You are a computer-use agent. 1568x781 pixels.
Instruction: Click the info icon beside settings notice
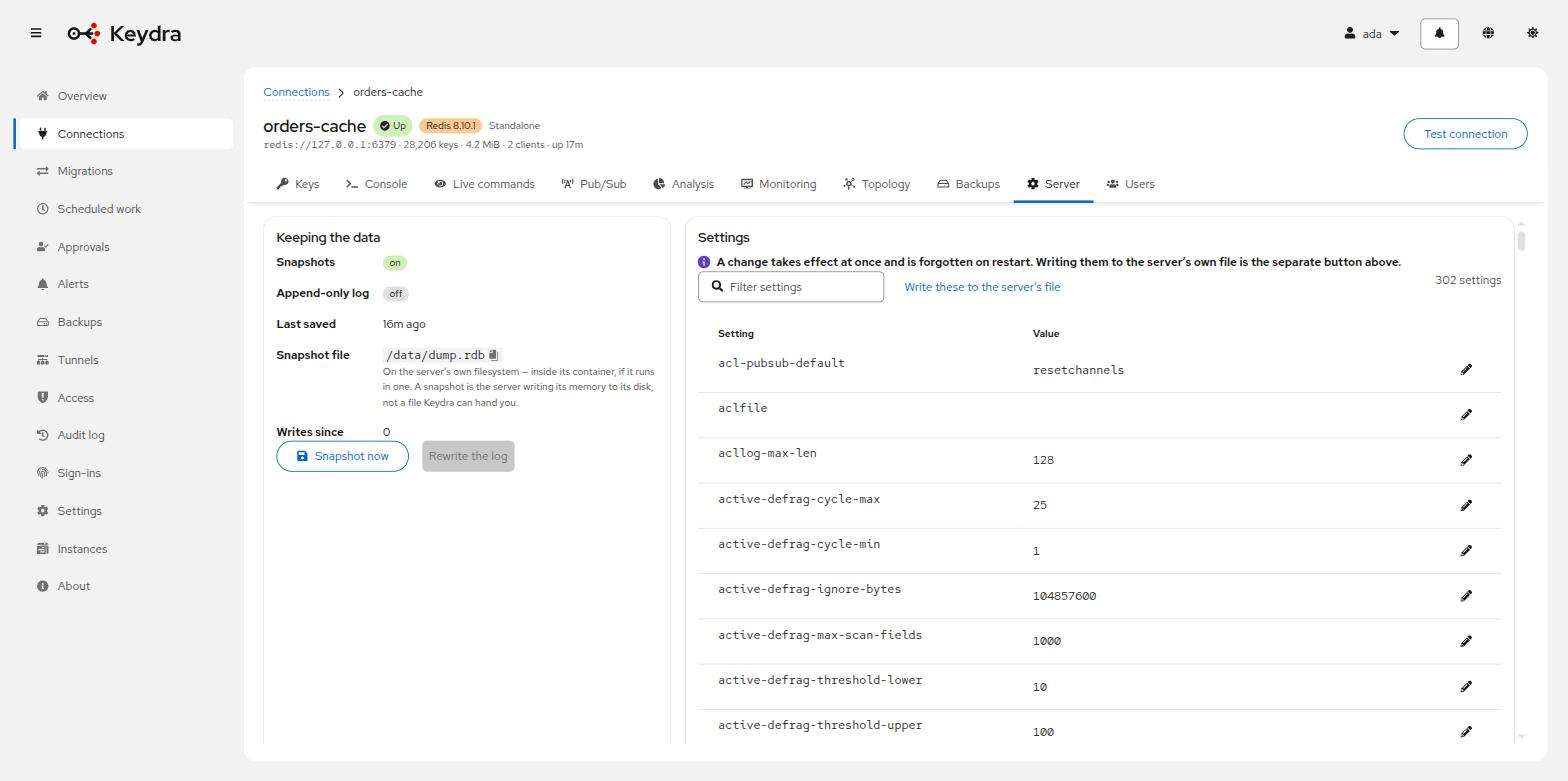pyautogui.click(x=704, y=262)
